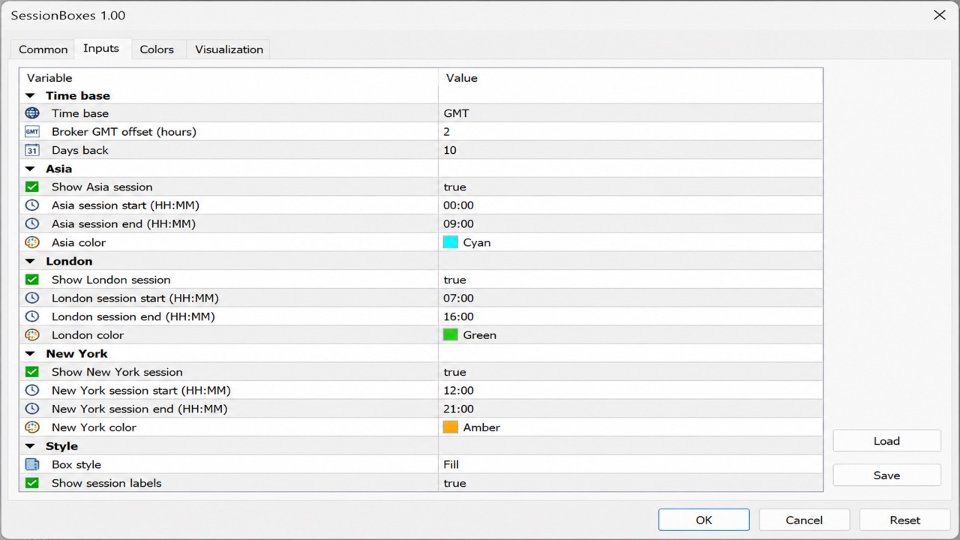Switch to the Visualization tab
960x540 pixels.
point(229,50)
